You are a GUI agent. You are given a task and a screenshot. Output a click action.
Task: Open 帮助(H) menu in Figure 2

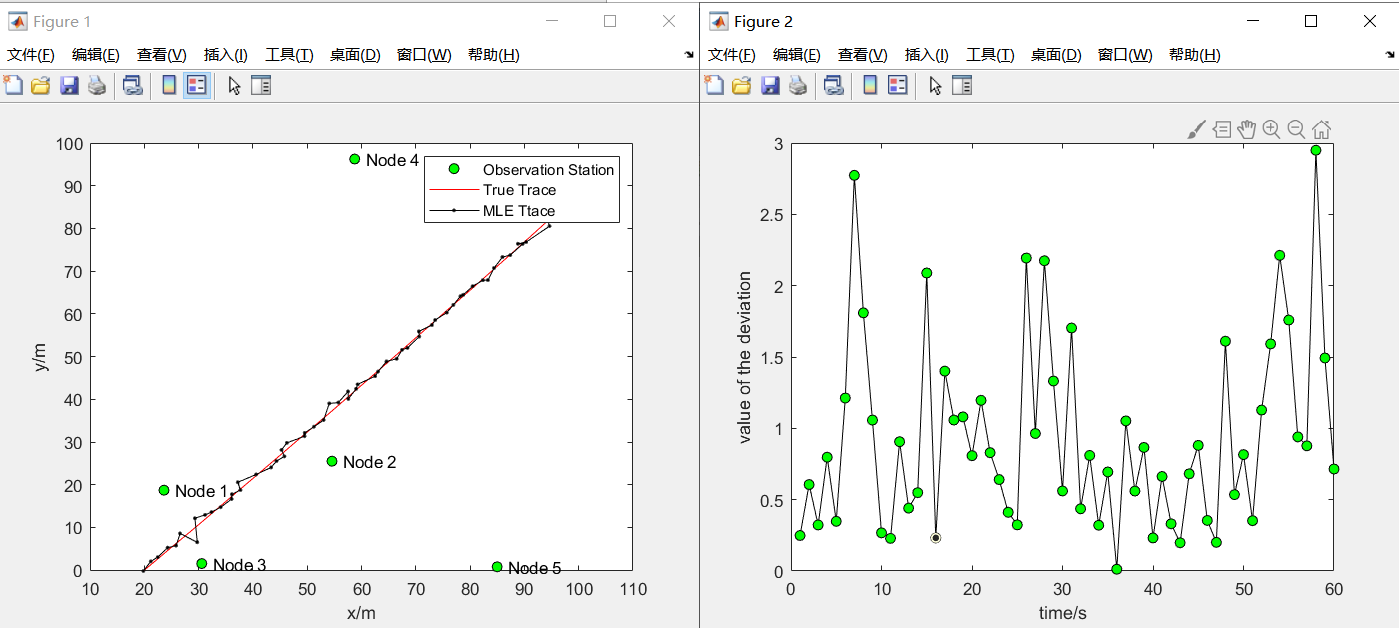coord(1195,55)
